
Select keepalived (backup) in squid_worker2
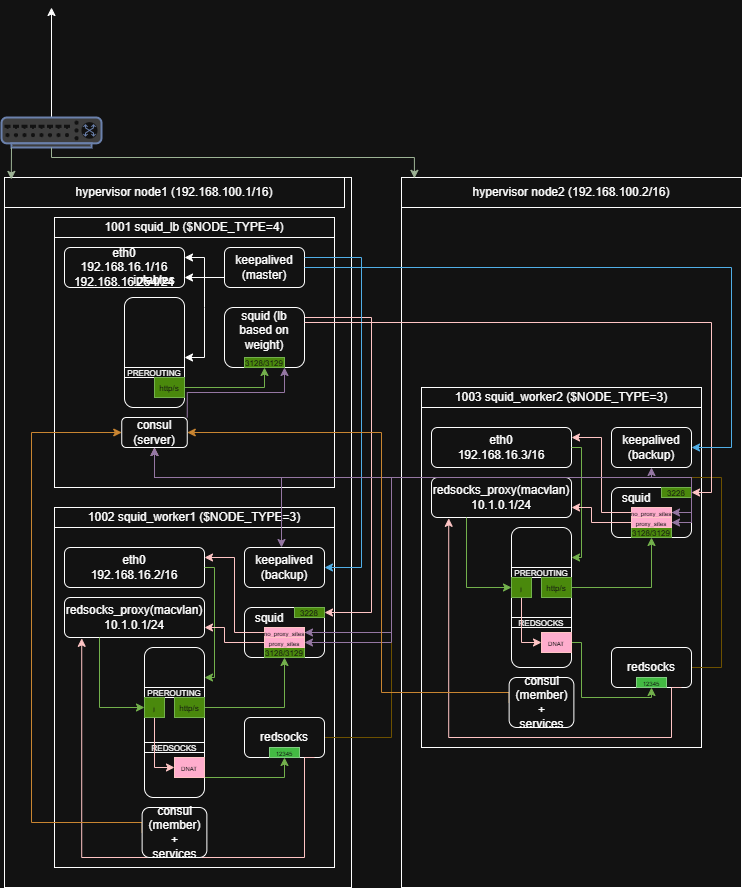click(x=651, y=447)
